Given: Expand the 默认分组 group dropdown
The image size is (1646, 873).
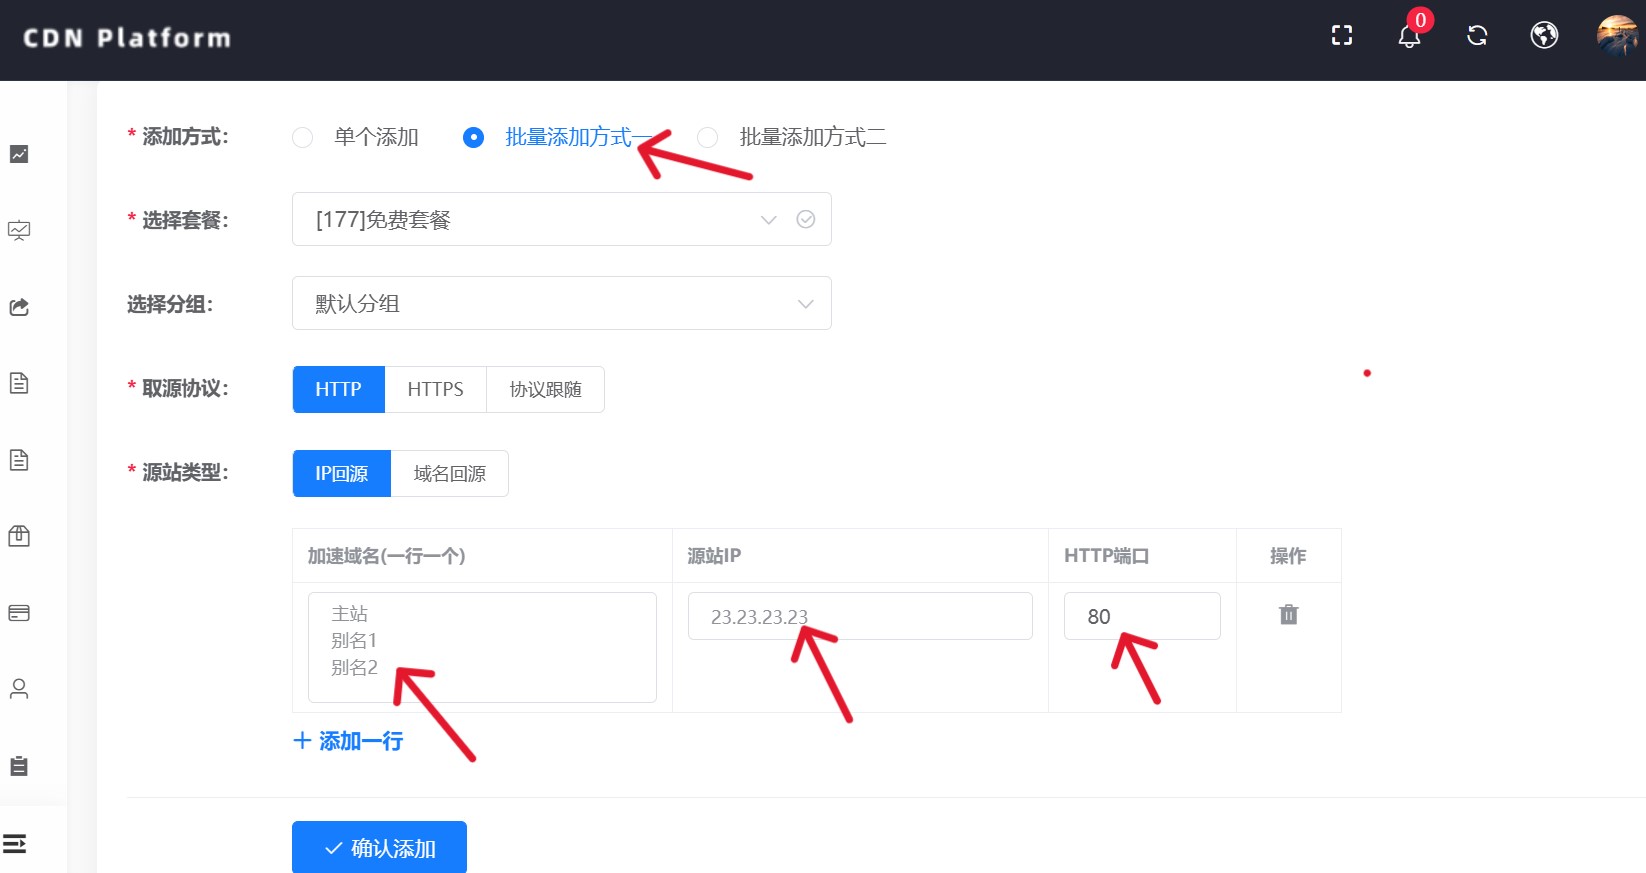Looking at the screenshot, I should (562, 303).
